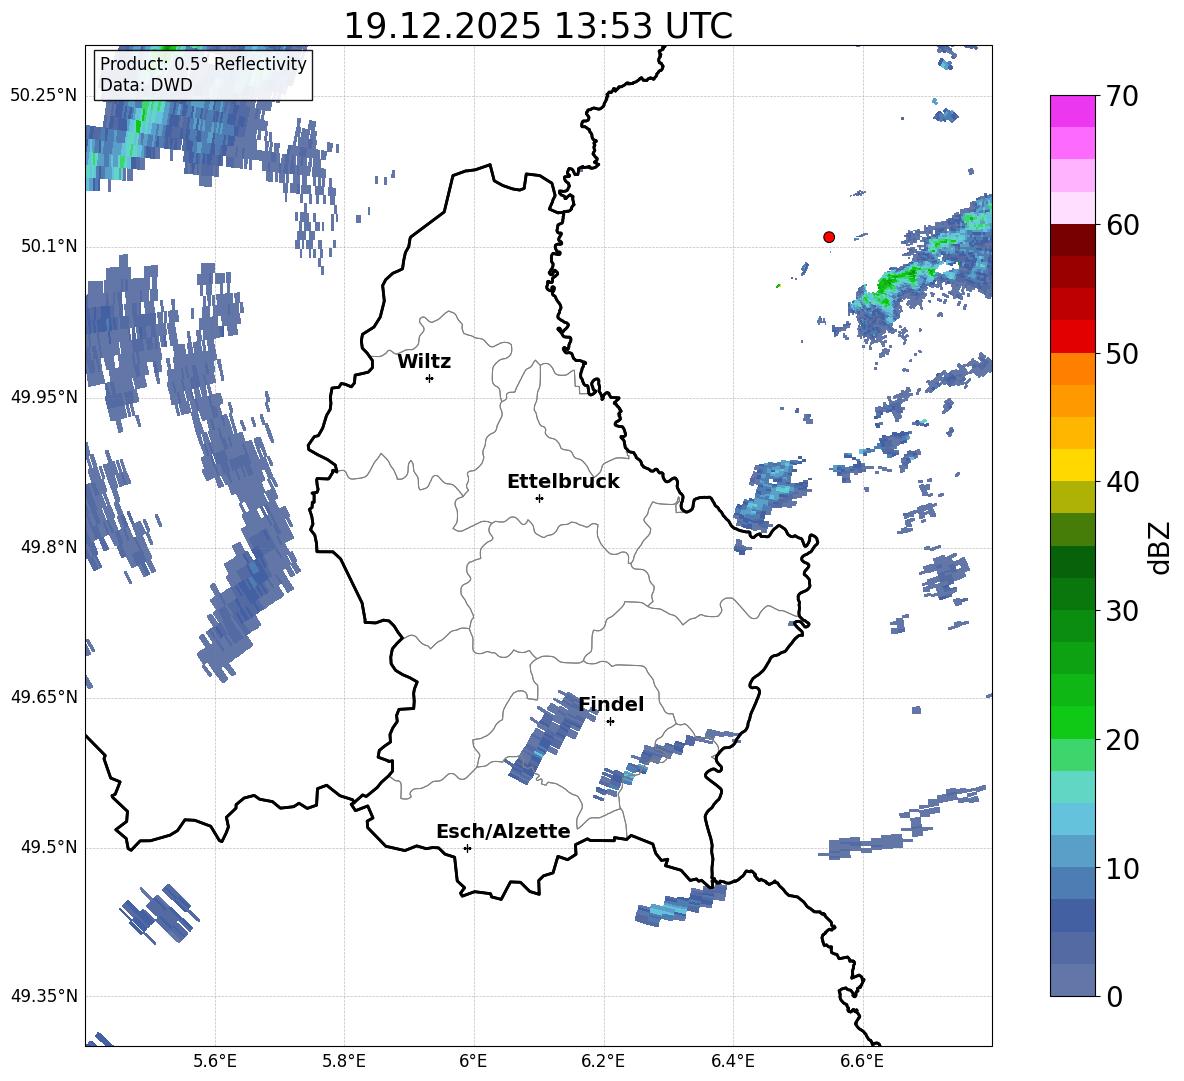Viewport: 1184px width, 1081px height.
Task: Click the red dot radar site marker
Action: click(x=829, y=237)
